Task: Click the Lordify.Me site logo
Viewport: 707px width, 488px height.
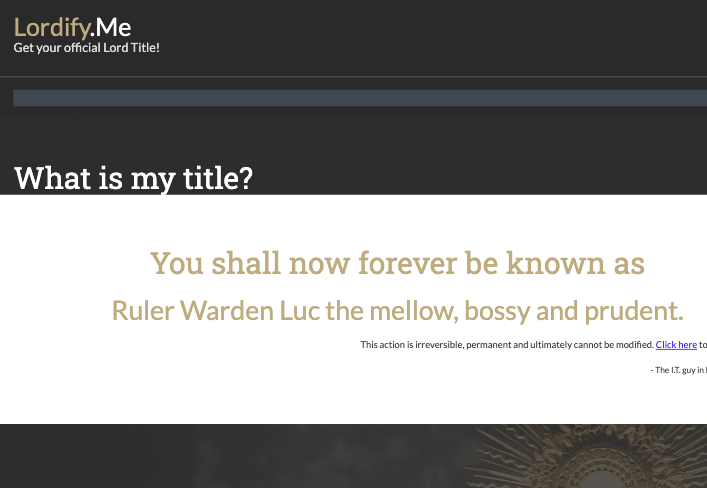Action: pyautogui.click(x=72, y=28)
